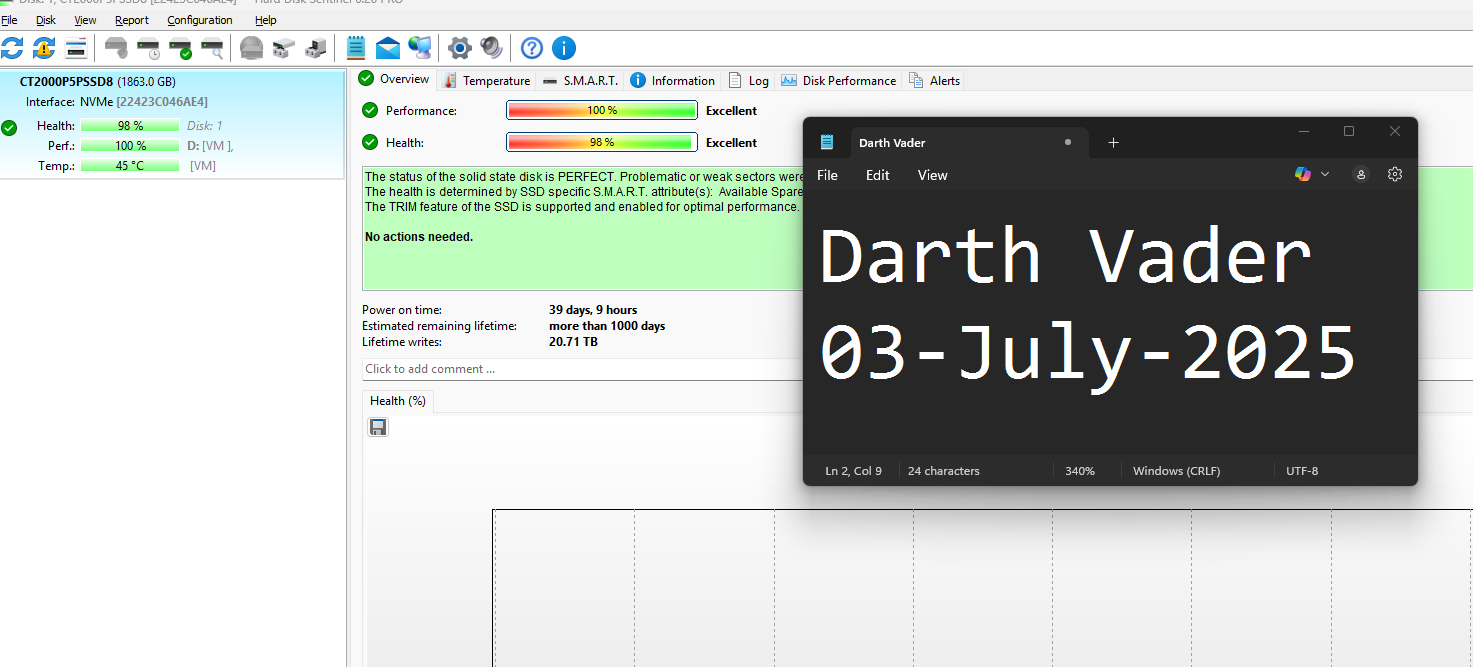Click the save floppy icon above health graph
The image size is (1473, 667).
[x=378, y=427]
